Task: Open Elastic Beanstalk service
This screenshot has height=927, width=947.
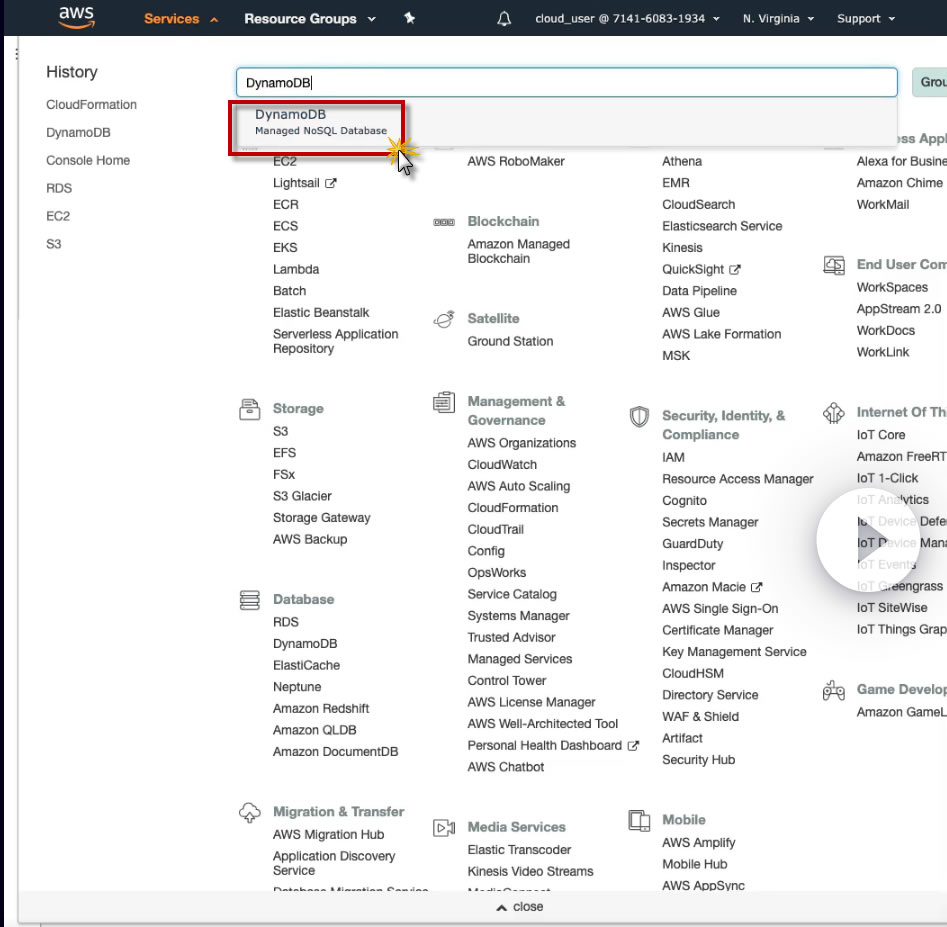Action: 321,313
